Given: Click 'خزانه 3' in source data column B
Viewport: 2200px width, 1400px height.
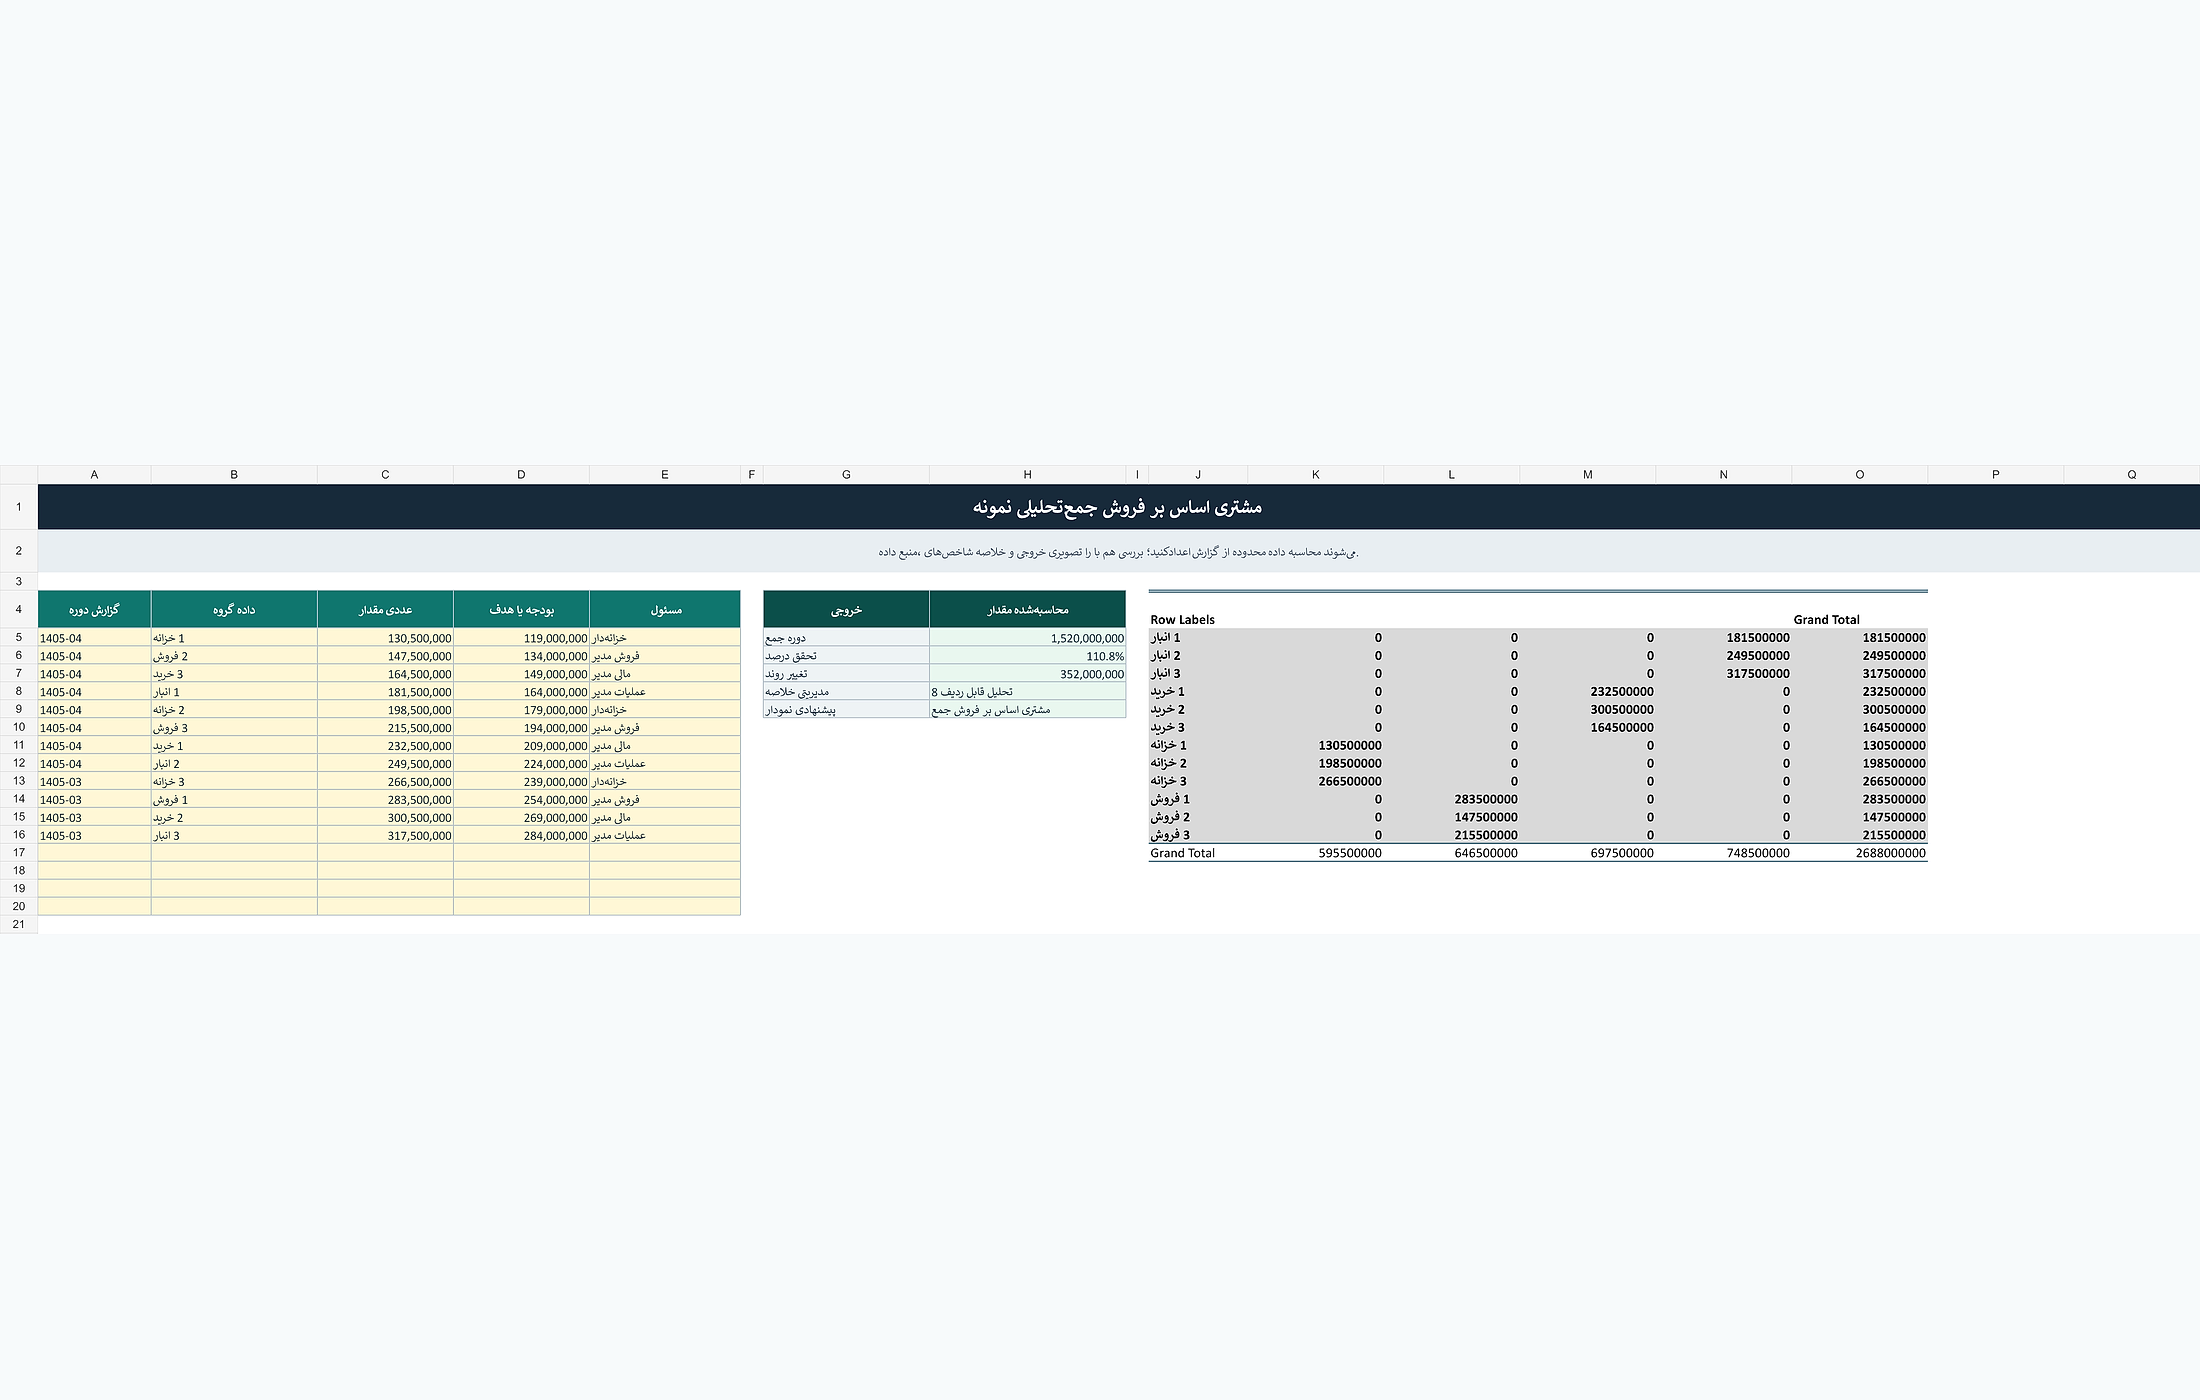Looking at the screenshot, I should pos(234,782).
